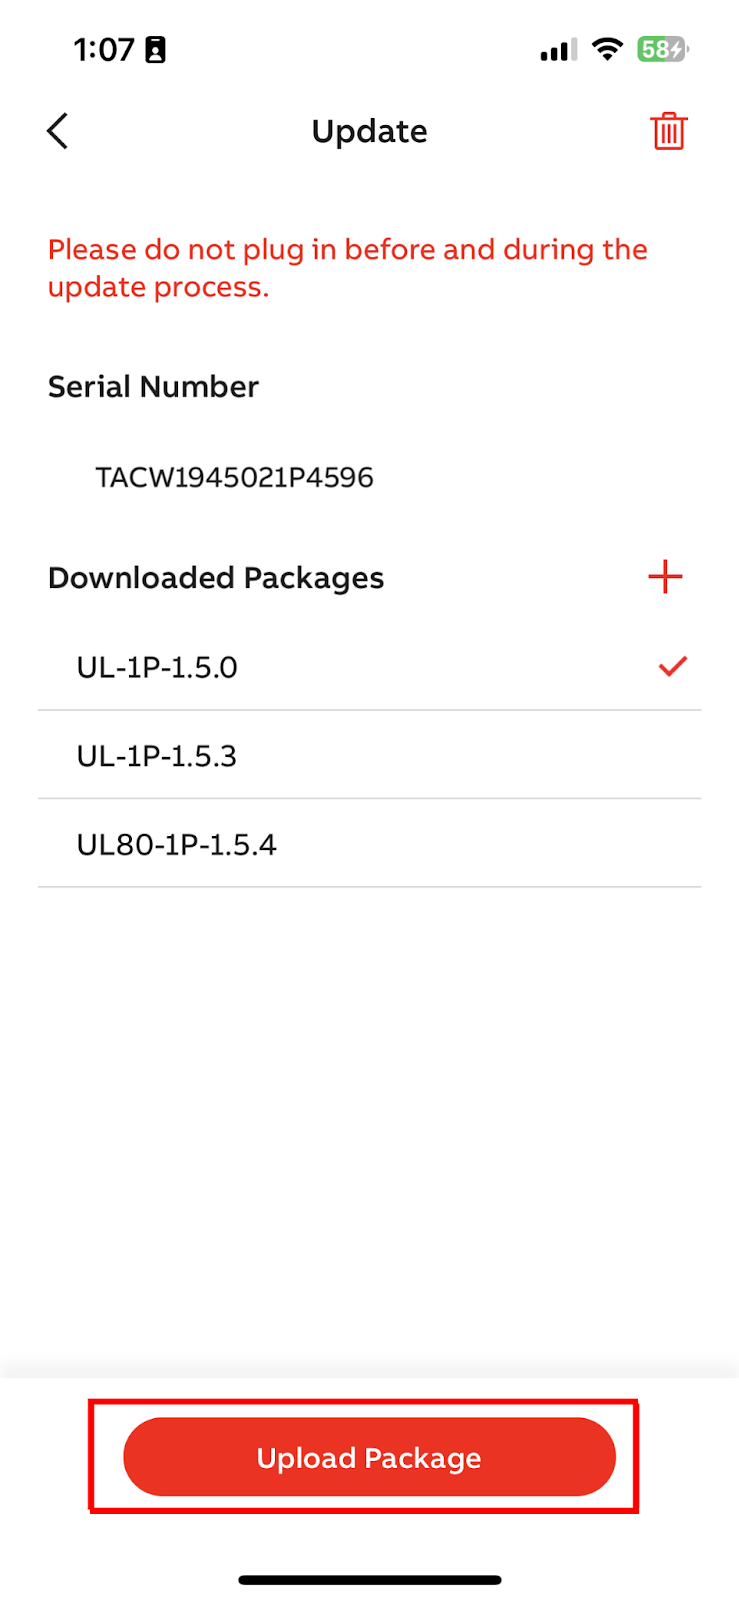The image size is (739, 1600).
Task: Tap the Downloaded Packages heading
Action: click(x=216, y=578)
